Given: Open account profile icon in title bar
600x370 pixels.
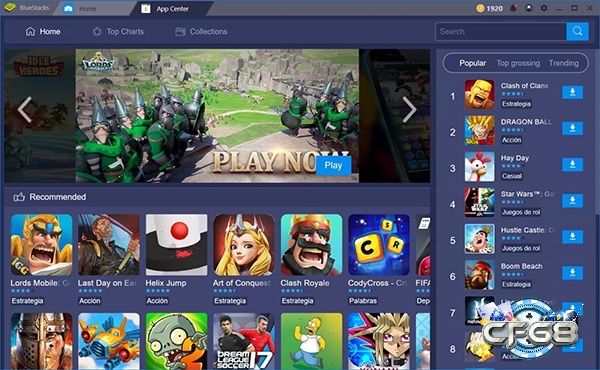Looking at the screenshot, I should tap(529, 8).
